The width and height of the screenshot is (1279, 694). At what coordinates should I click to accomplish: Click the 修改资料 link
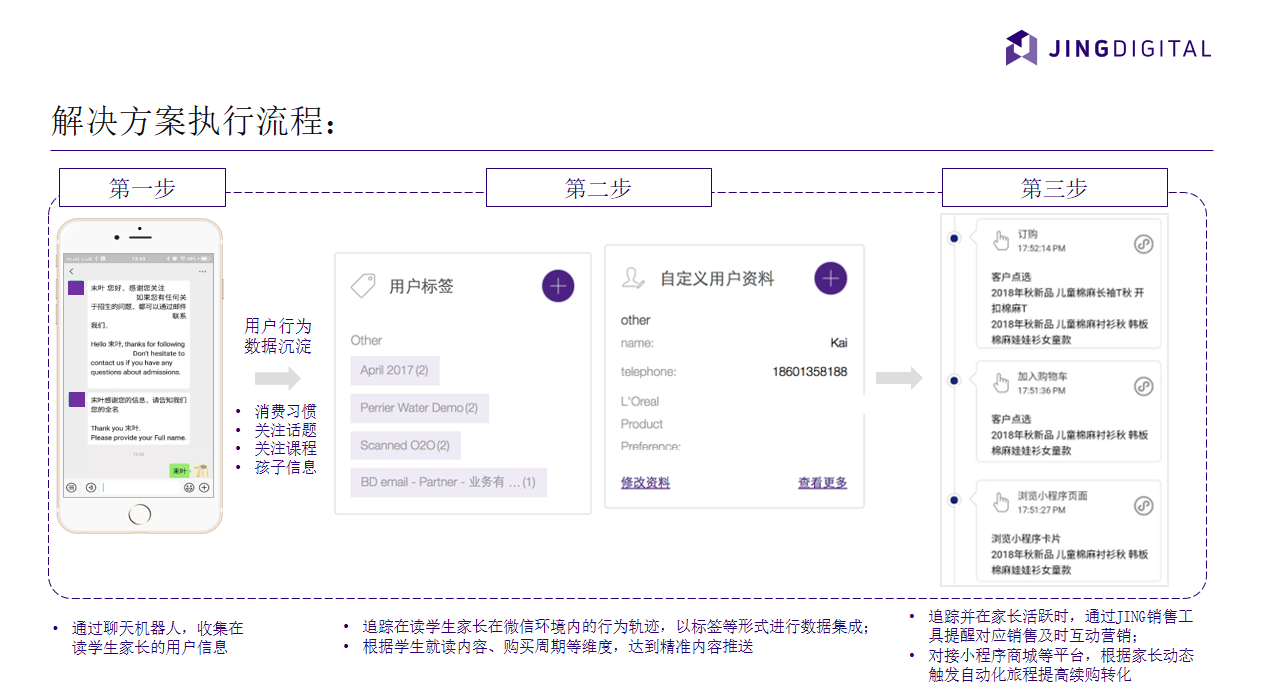coord(645,482)
